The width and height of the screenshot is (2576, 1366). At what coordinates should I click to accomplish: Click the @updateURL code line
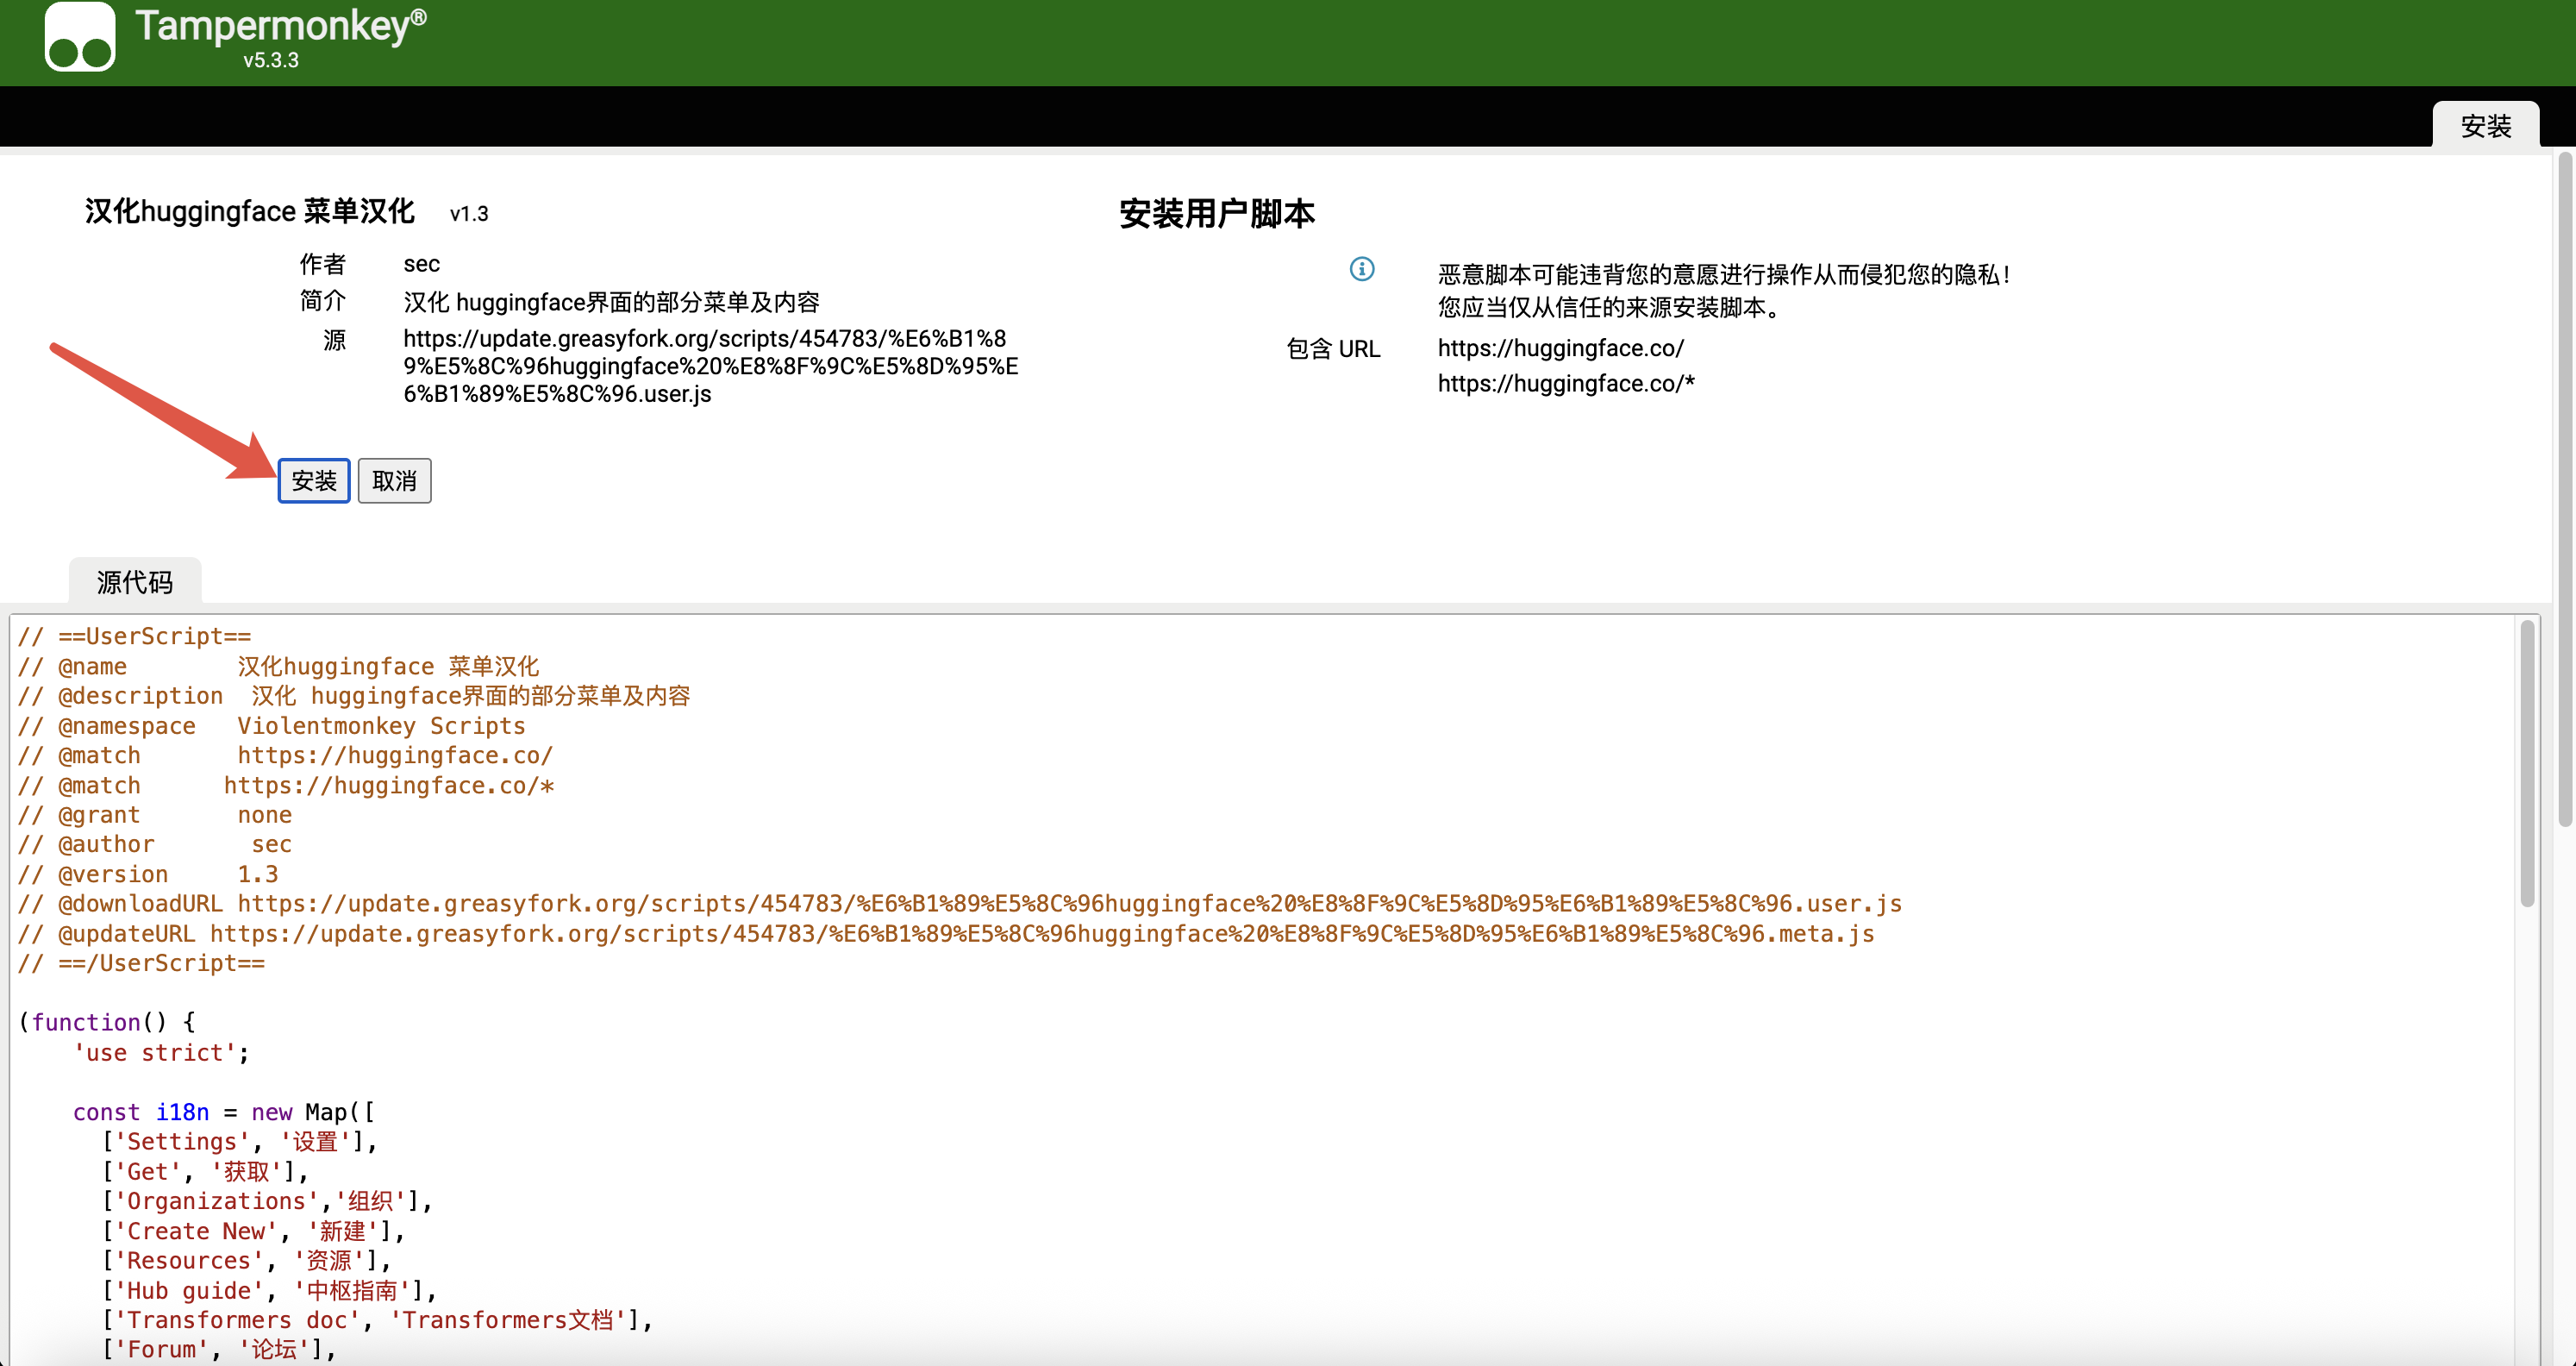(x=946, y=934)
